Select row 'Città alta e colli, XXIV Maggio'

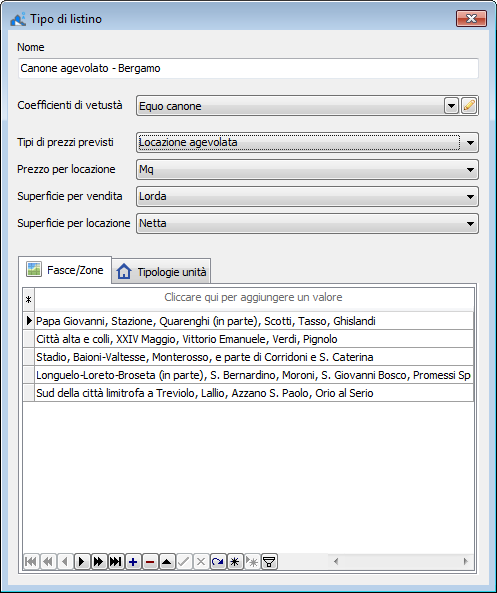(254, 339)
